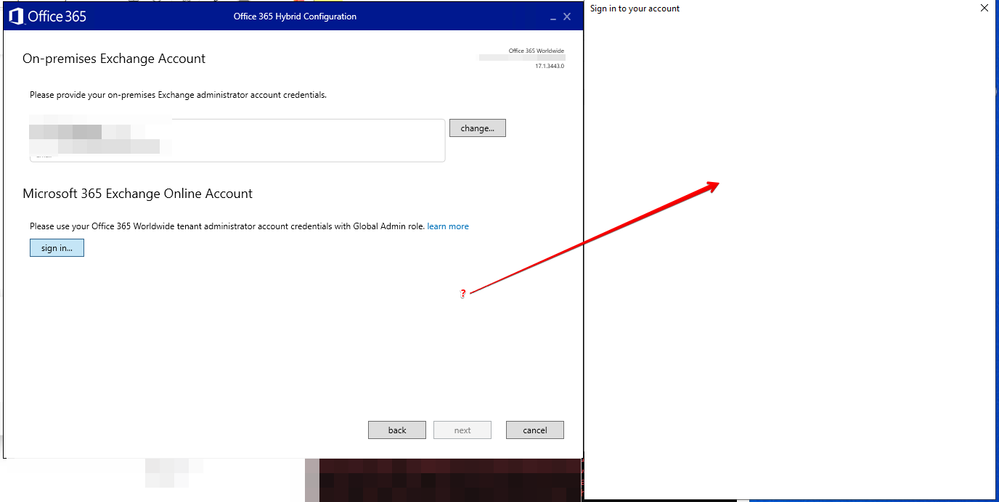Click the Global Admin role instruction text
The height and width of the screenshot is (502, 999).
point(227,226)
